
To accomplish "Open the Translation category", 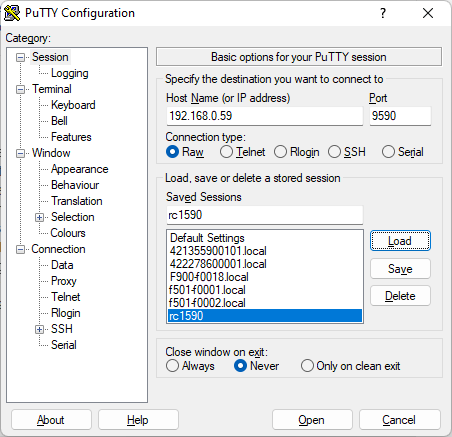I will coord(77,201).
